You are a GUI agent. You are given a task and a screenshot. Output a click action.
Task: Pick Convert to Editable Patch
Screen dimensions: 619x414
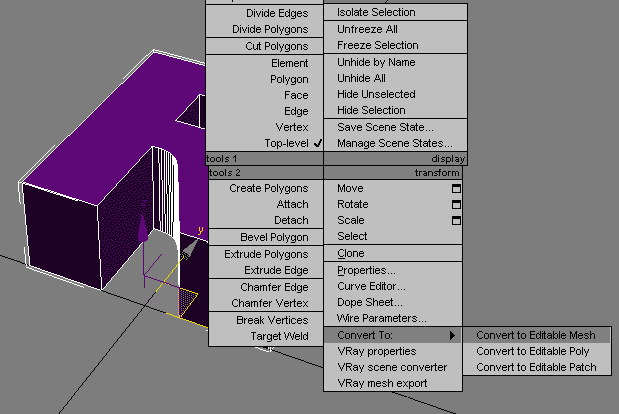click(x=536, y=367)
